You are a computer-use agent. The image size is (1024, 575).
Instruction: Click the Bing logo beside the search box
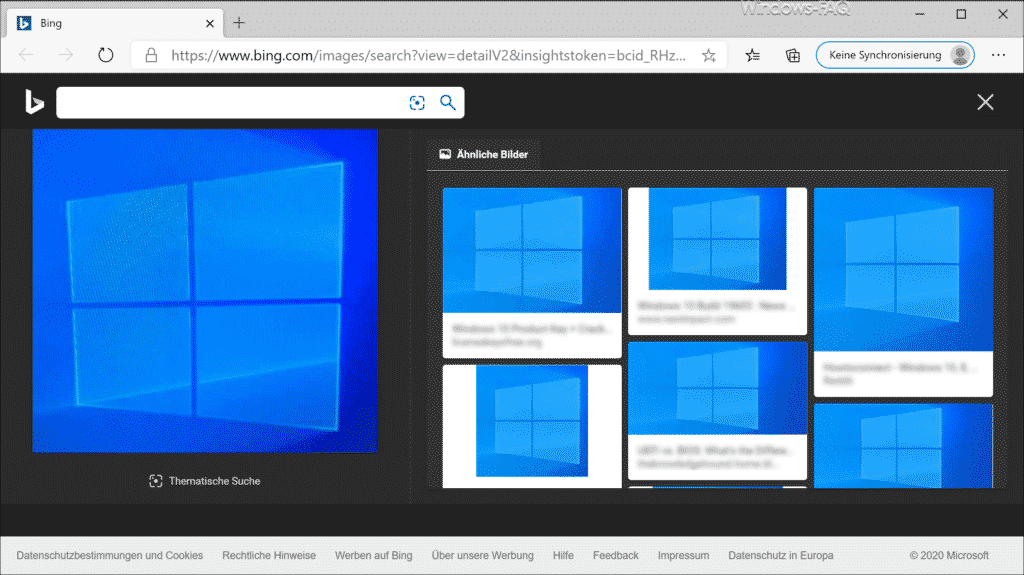(35, 103)
